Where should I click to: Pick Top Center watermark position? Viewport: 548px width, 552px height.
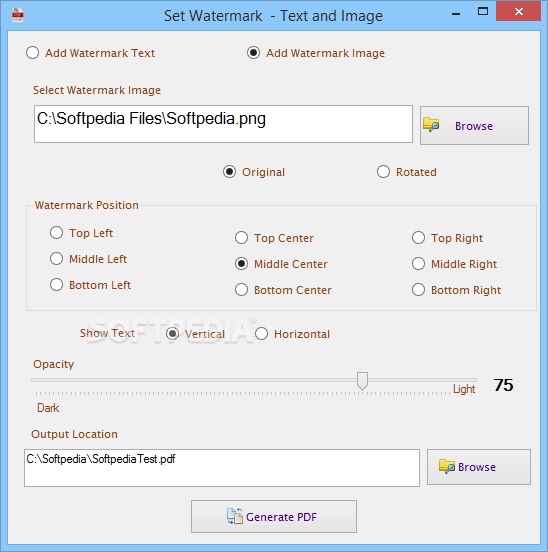(274, 238)
